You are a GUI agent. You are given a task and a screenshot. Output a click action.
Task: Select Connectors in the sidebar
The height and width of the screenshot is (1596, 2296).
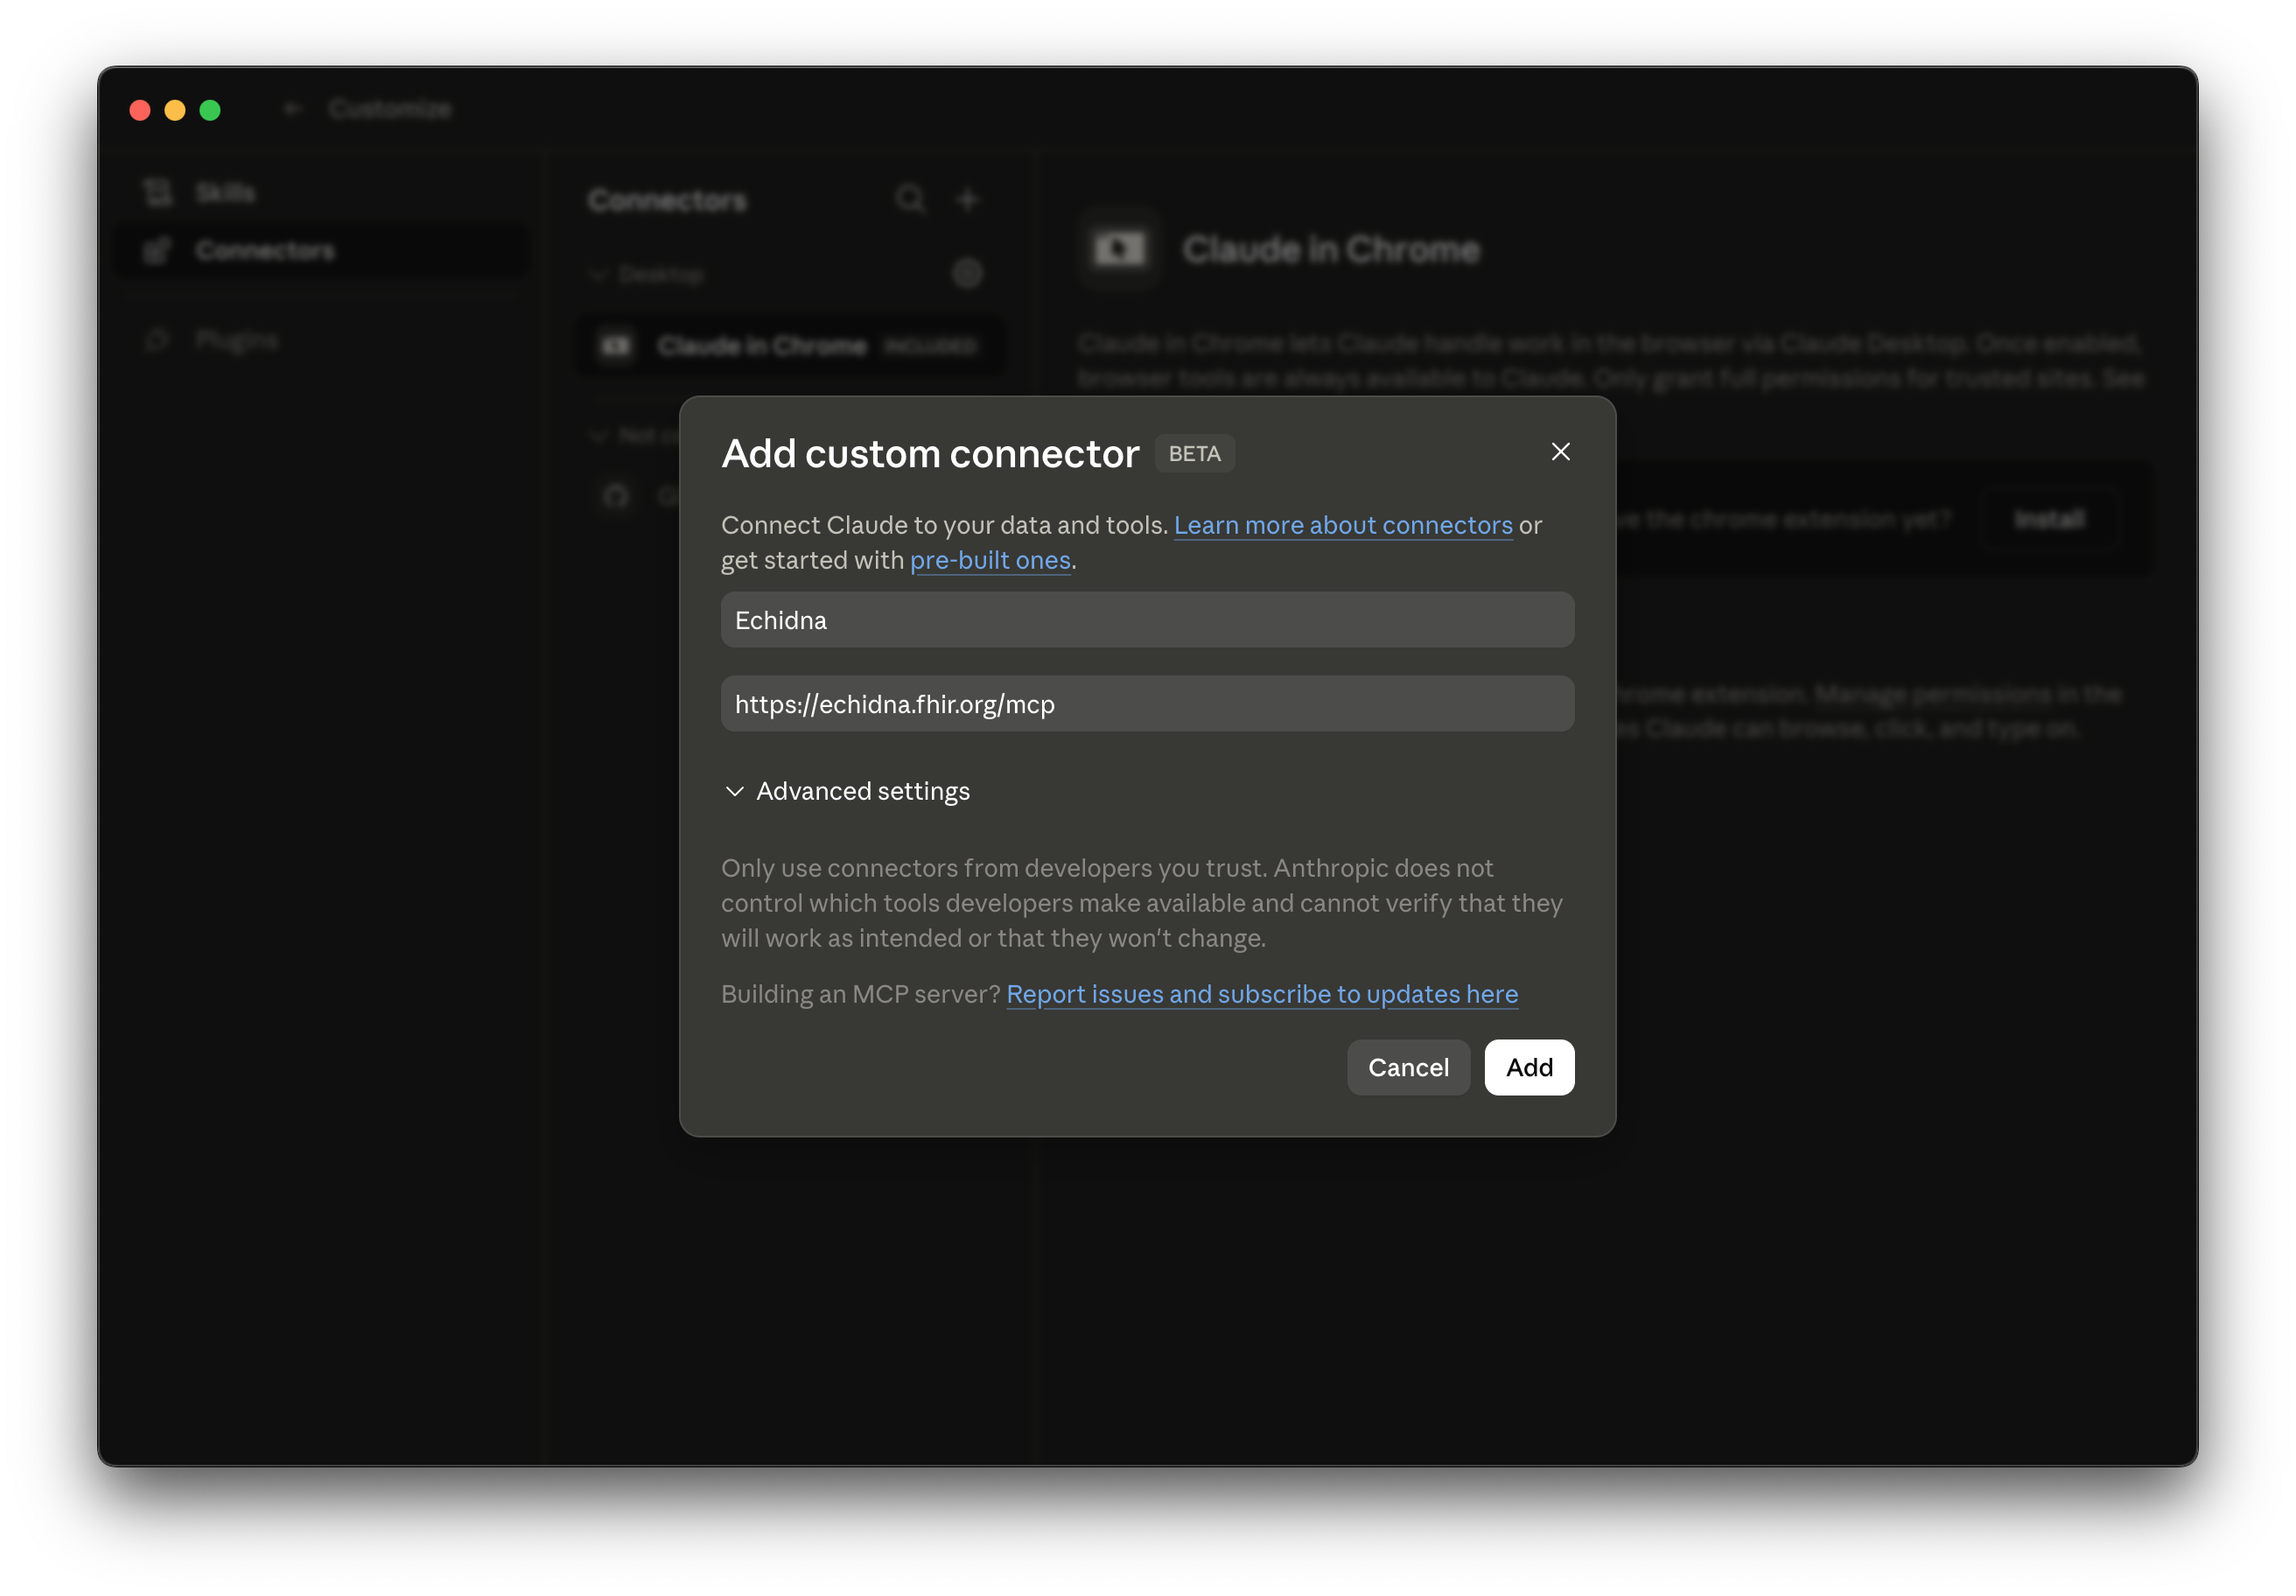click(x=320, y=250)
